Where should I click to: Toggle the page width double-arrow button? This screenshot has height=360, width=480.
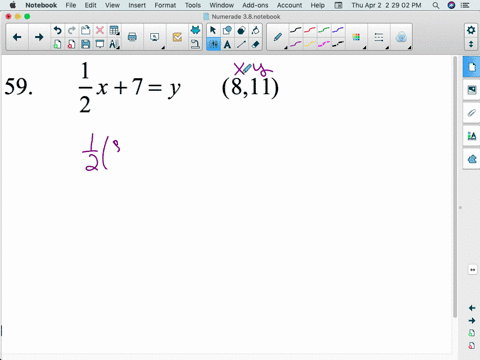tap(472, 270)
